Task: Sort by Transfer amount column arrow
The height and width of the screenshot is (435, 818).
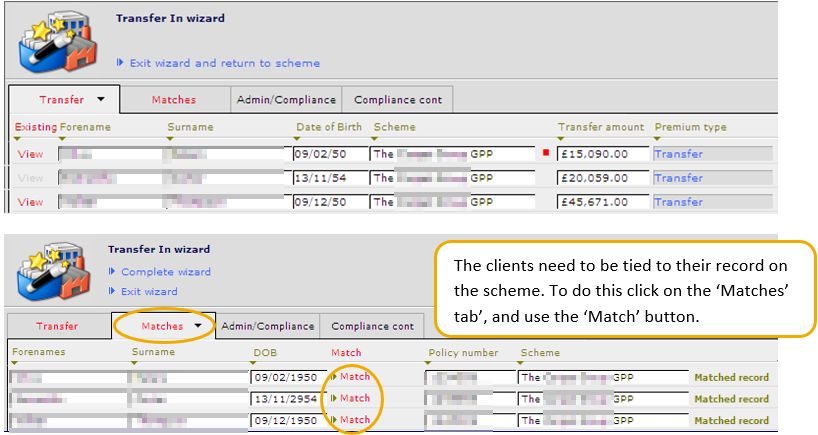Action: click(x=561, y=139)
